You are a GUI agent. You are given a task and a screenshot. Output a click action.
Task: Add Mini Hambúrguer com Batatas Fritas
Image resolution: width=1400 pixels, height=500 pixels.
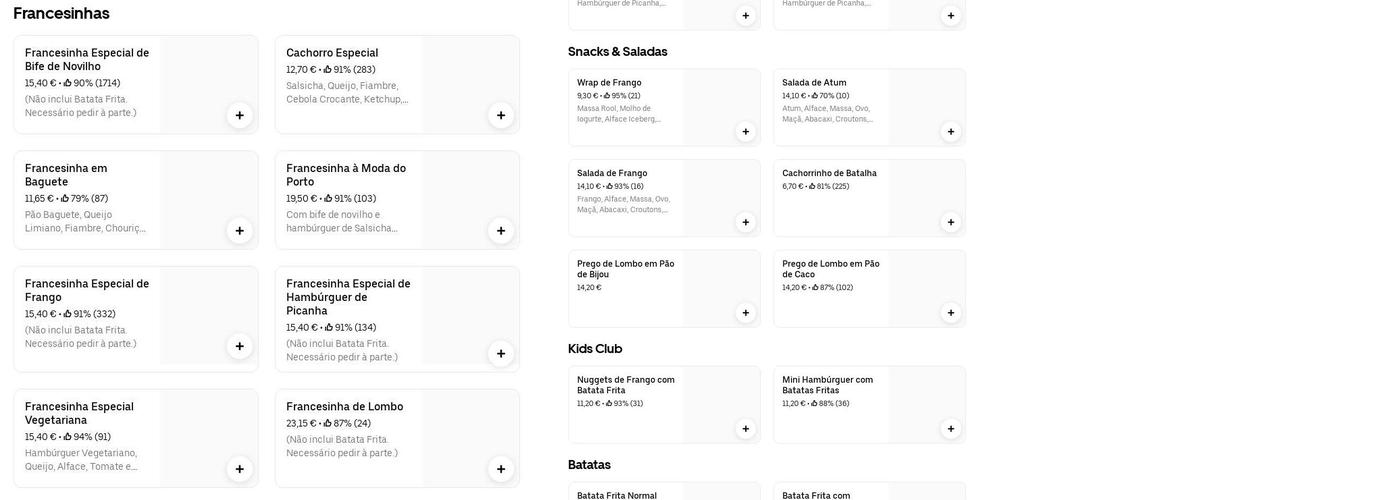(x=950, y=429)
